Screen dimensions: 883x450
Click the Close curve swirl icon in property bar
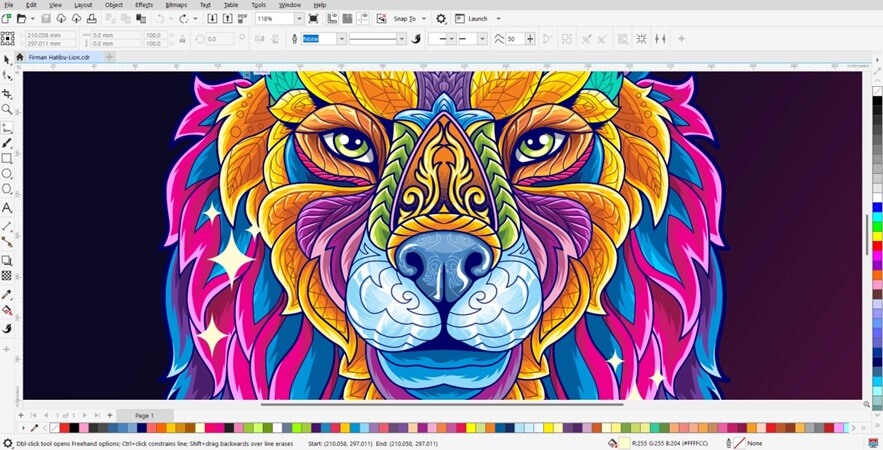pyautogui.click(x=417, y=39)
